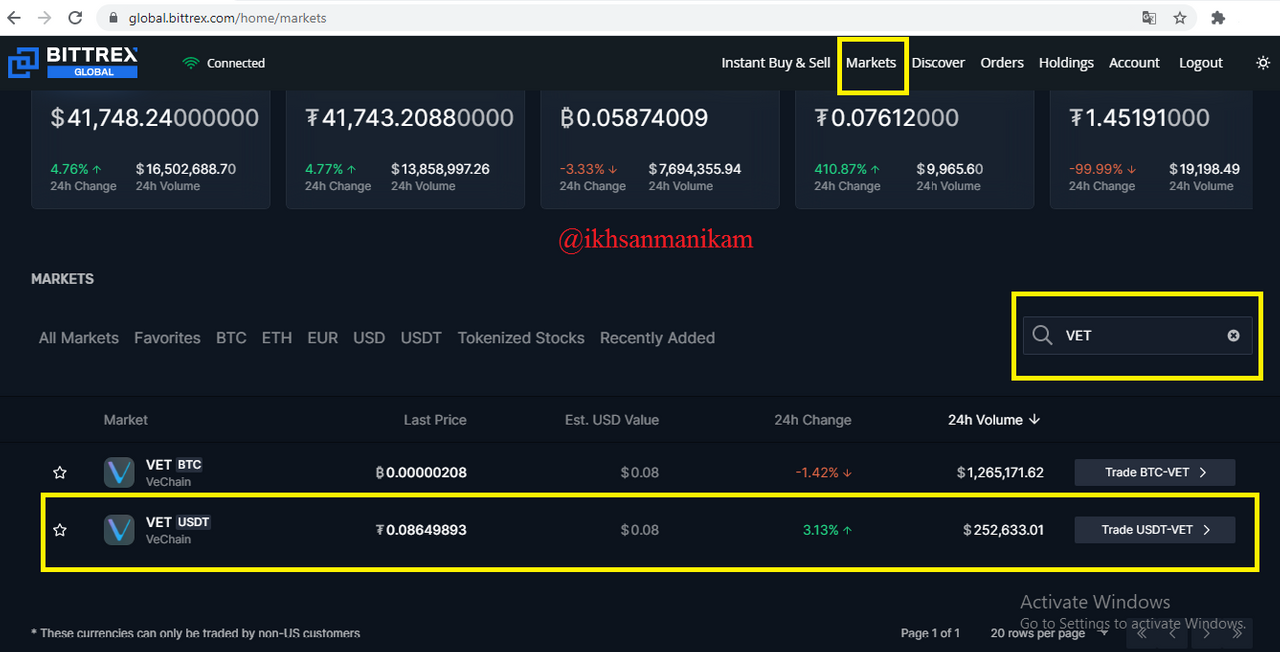This screenshot has height=652, width=1280.
Task: Sort by 24h Change column header
Action: (x=813, y=420)
